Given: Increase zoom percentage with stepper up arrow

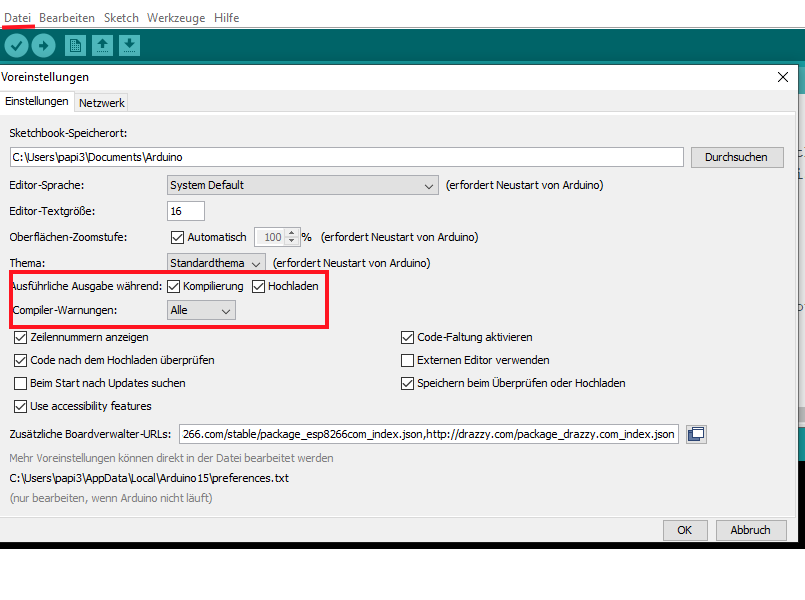Looking at the screenshot, I should click(292, 233).
